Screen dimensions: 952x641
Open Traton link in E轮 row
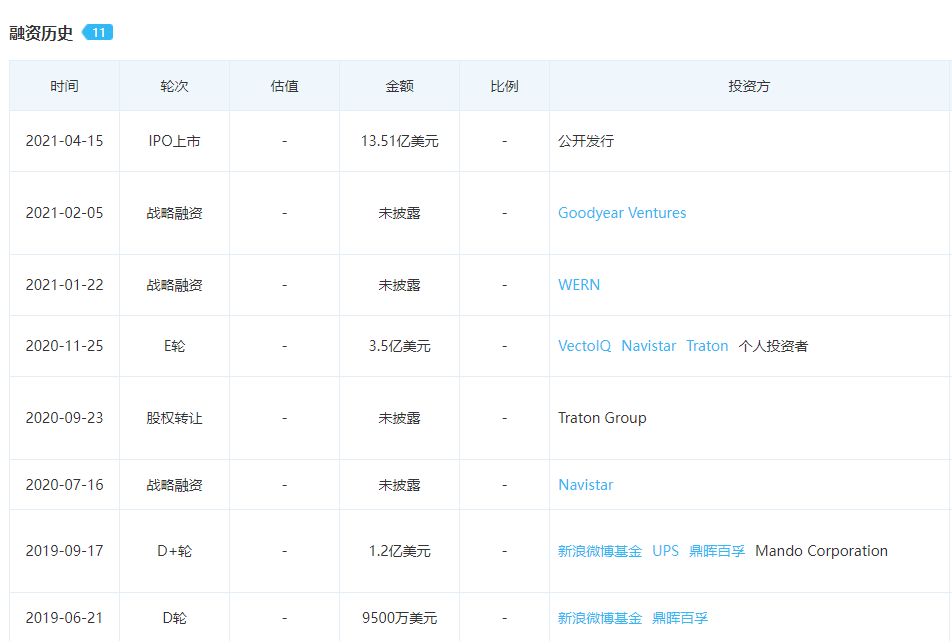(x=707, y=346)
